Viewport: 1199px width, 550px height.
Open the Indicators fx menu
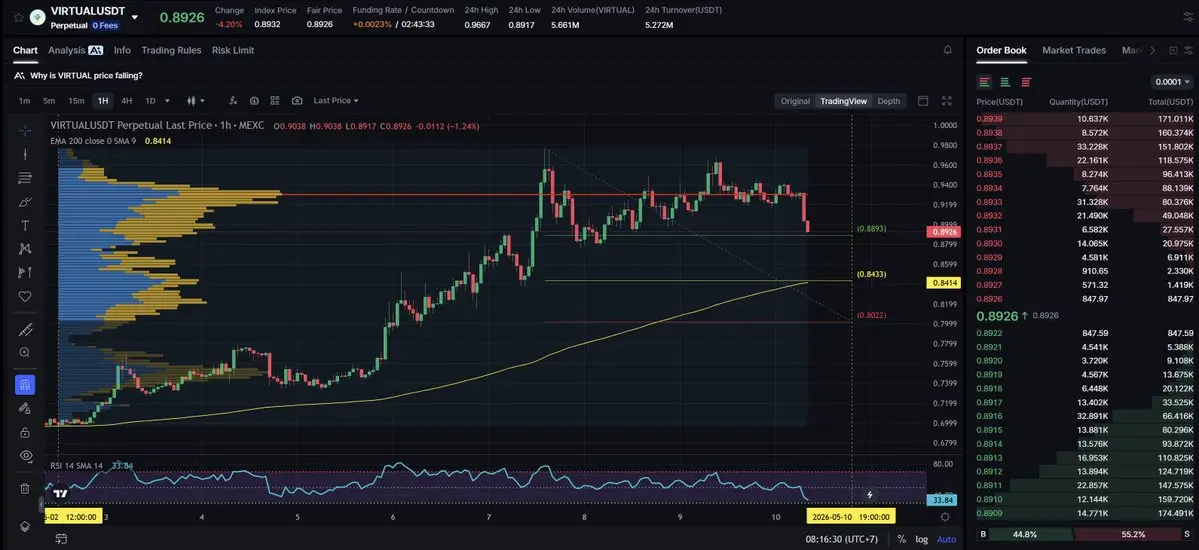(233, 101)
